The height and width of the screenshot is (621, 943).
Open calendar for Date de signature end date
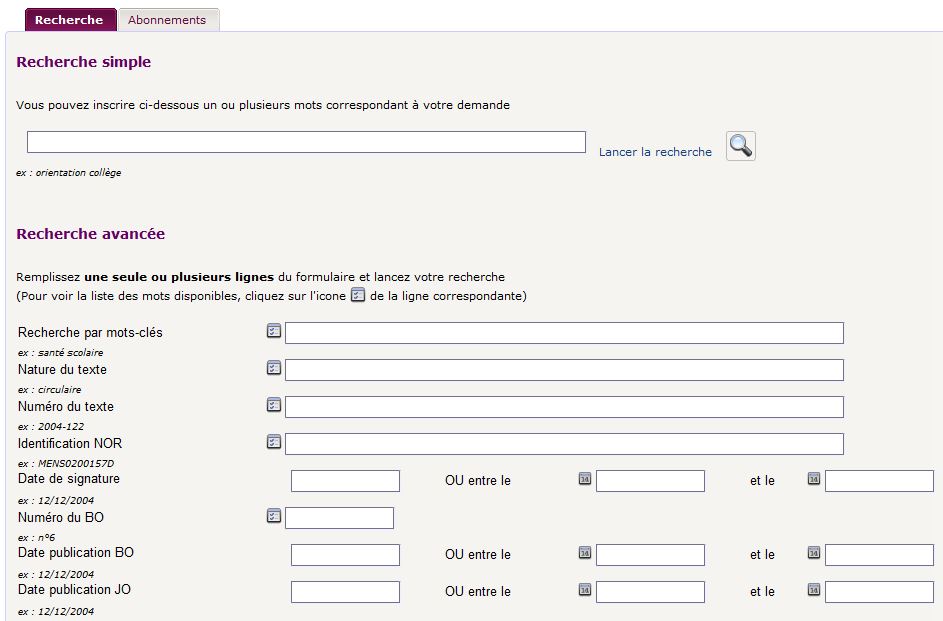click(814, 479)
